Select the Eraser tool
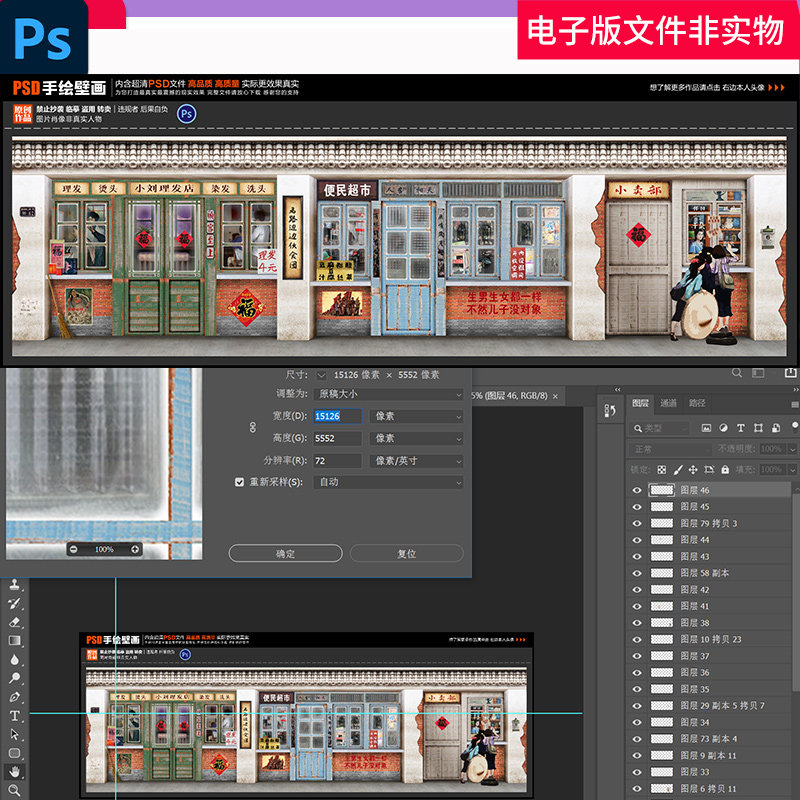Image resolution: width=800 pixels, height=800 pixels. point(13,623)
